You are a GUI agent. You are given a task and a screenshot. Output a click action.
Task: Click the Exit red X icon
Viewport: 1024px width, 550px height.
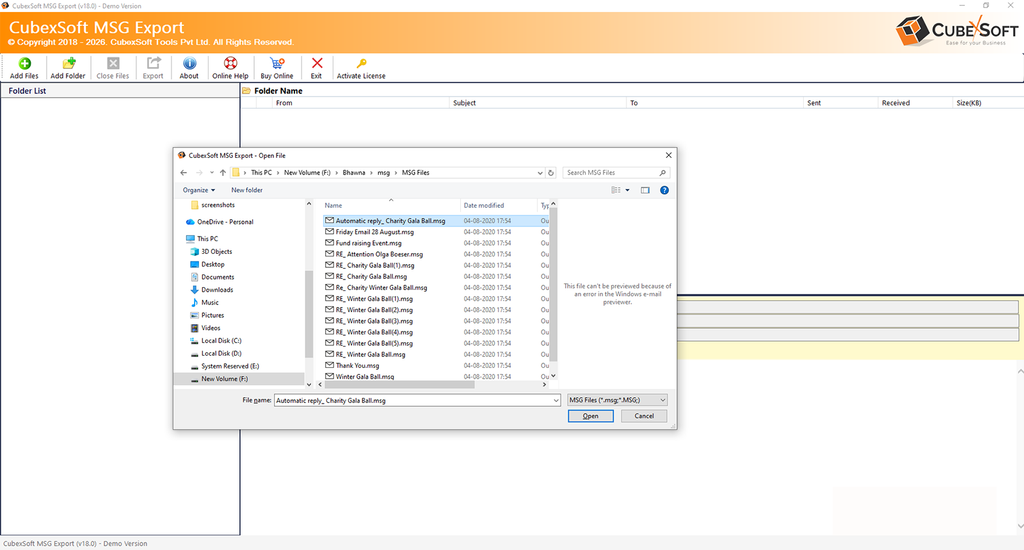coord(317,63)
